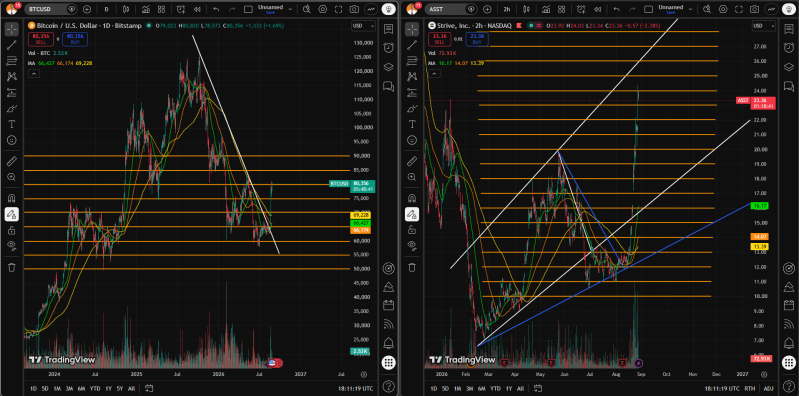Click the BUY 23.38 button on ASST

pos(476,39)
